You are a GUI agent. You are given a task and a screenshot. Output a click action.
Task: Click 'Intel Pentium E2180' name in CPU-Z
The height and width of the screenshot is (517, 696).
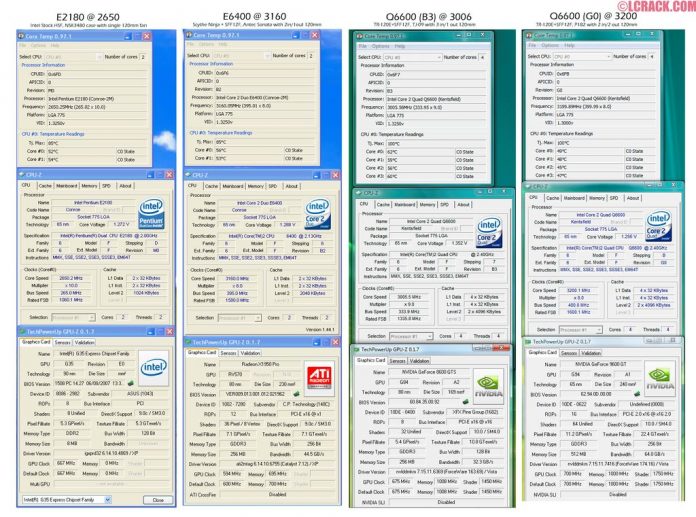pos(93,202)
